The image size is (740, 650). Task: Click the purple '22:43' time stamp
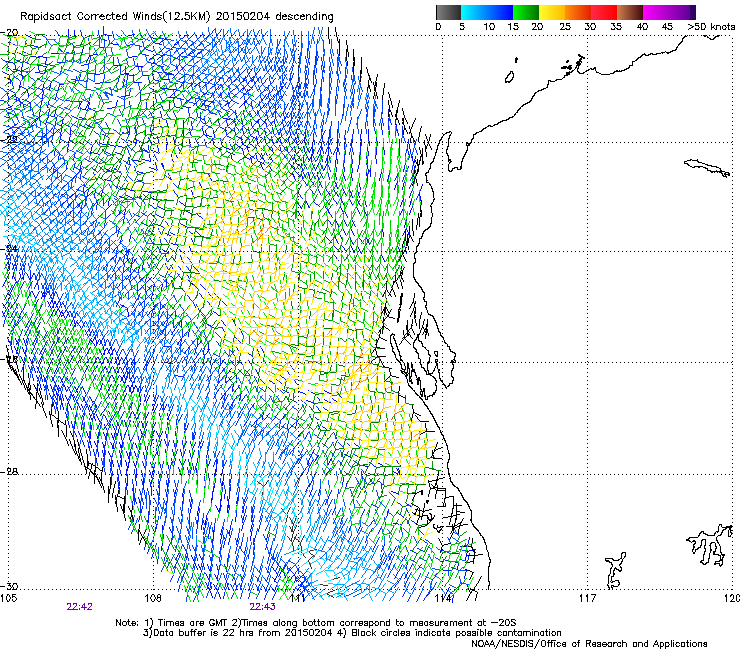tap(262, 607)
